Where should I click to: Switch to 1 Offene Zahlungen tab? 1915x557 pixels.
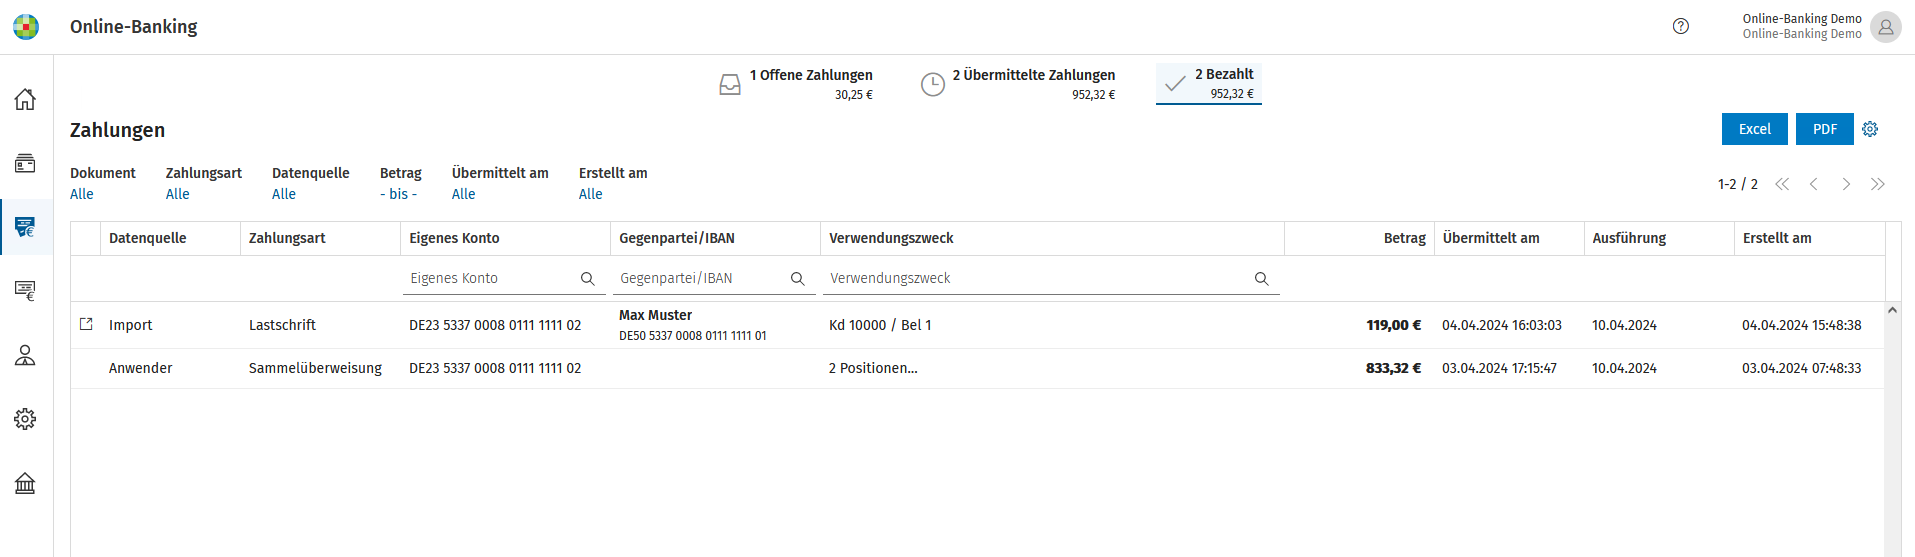(796, 84)
